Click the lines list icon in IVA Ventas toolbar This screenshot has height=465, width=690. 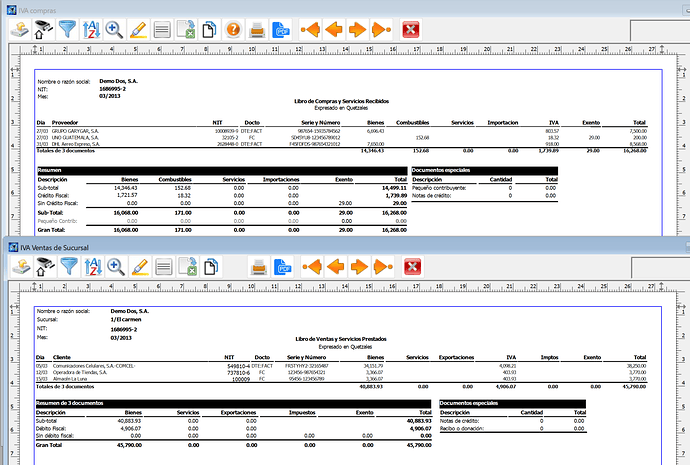(x=164, y=267)
